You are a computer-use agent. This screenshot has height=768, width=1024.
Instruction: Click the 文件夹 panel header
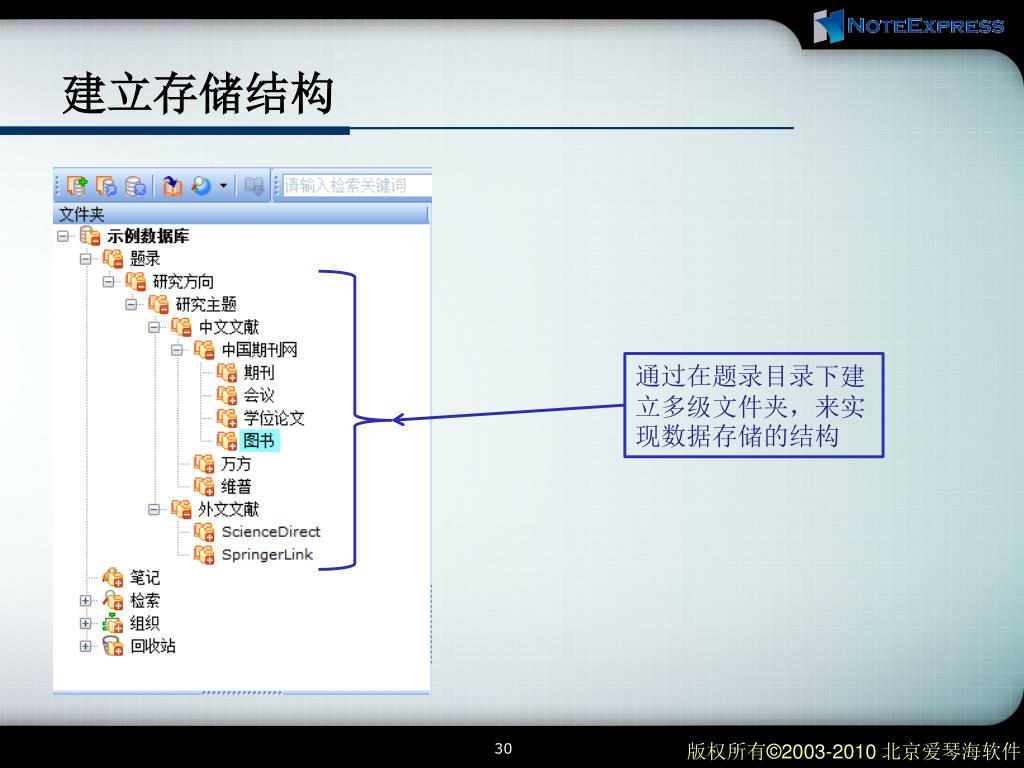click(x=240, y=214)
